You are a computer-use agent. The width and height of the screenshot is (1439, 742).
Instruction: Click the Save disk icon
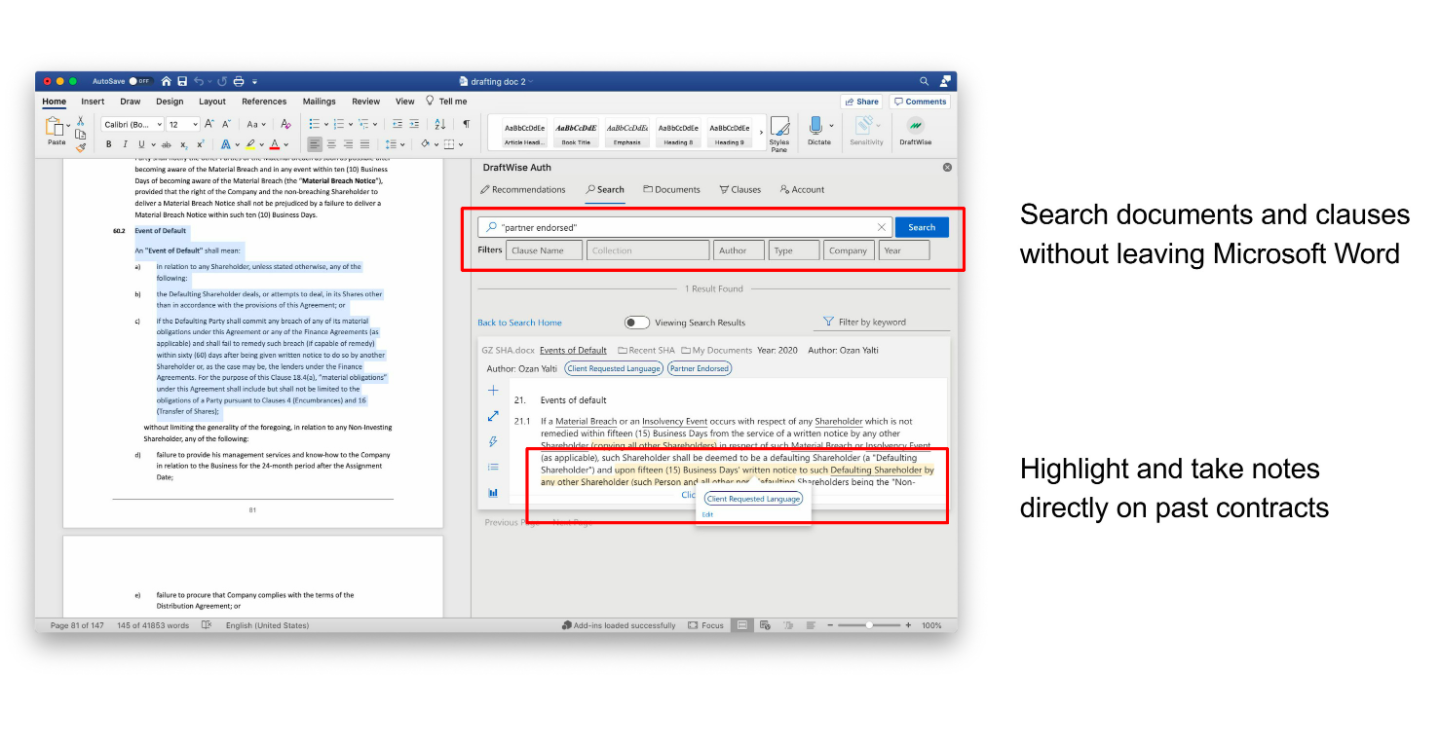[x=182, y=81]
